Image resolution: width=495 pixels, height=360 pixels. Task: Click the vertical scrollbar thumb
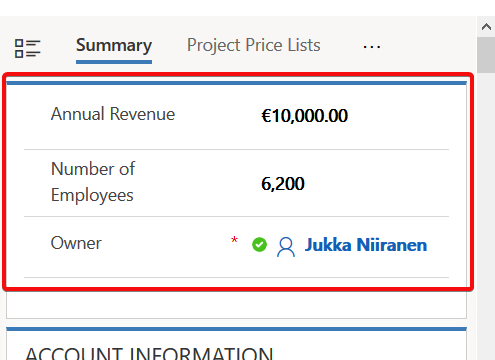[x=486, y=55]
